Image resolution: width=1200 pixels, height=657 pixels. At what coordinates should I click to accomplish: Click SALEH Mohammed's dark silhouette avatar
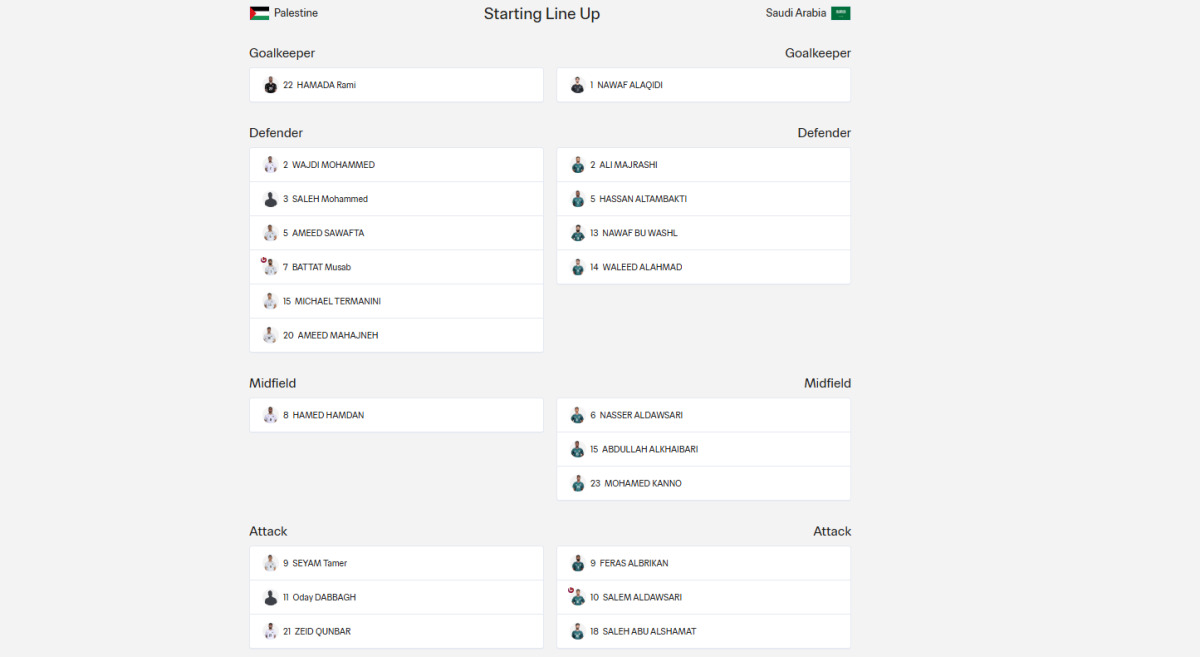(x=270, y=199)
